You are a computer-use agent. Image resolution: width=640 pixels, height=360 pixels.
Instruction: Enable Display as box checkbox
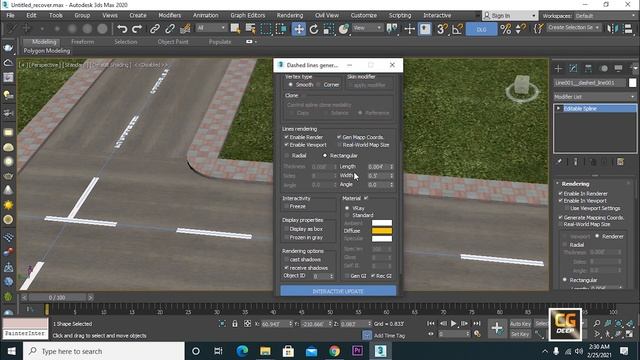286,229
